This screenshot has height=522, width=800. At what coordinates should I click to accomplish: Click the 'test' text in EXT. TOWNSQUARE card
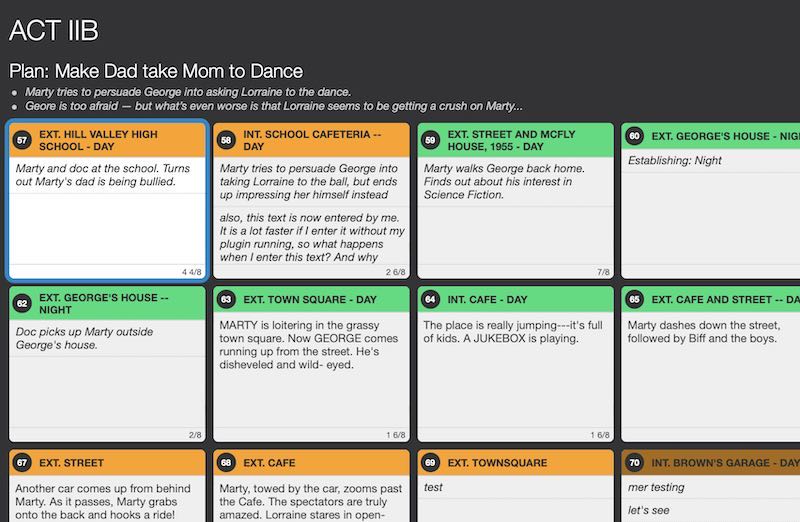tap(433, 488)
